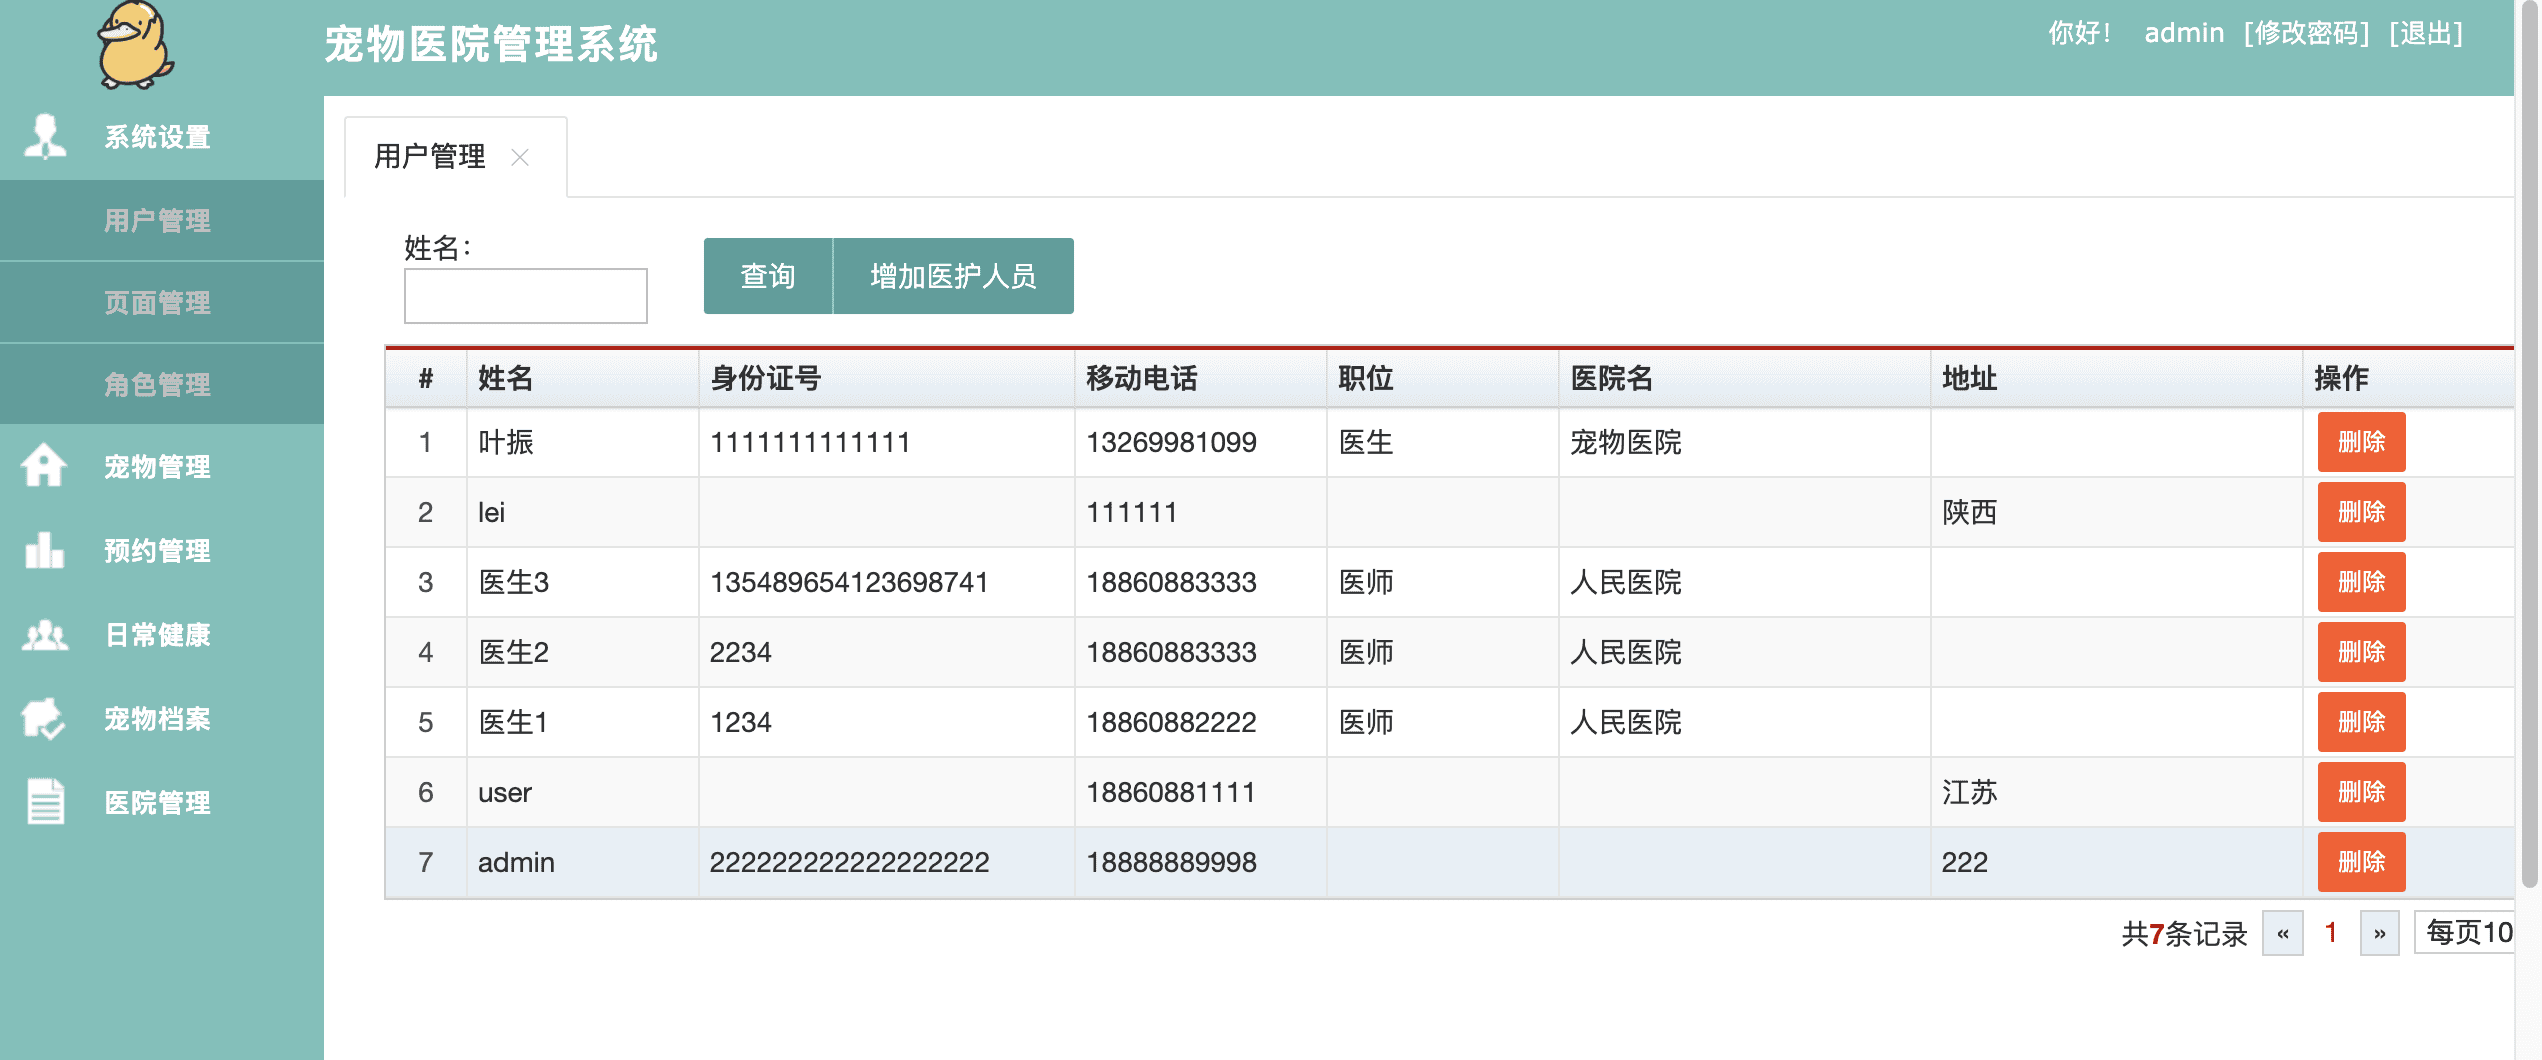Click the document icon for 医院管理
Screen dimensions: 2542x1060
click(45, 801)
